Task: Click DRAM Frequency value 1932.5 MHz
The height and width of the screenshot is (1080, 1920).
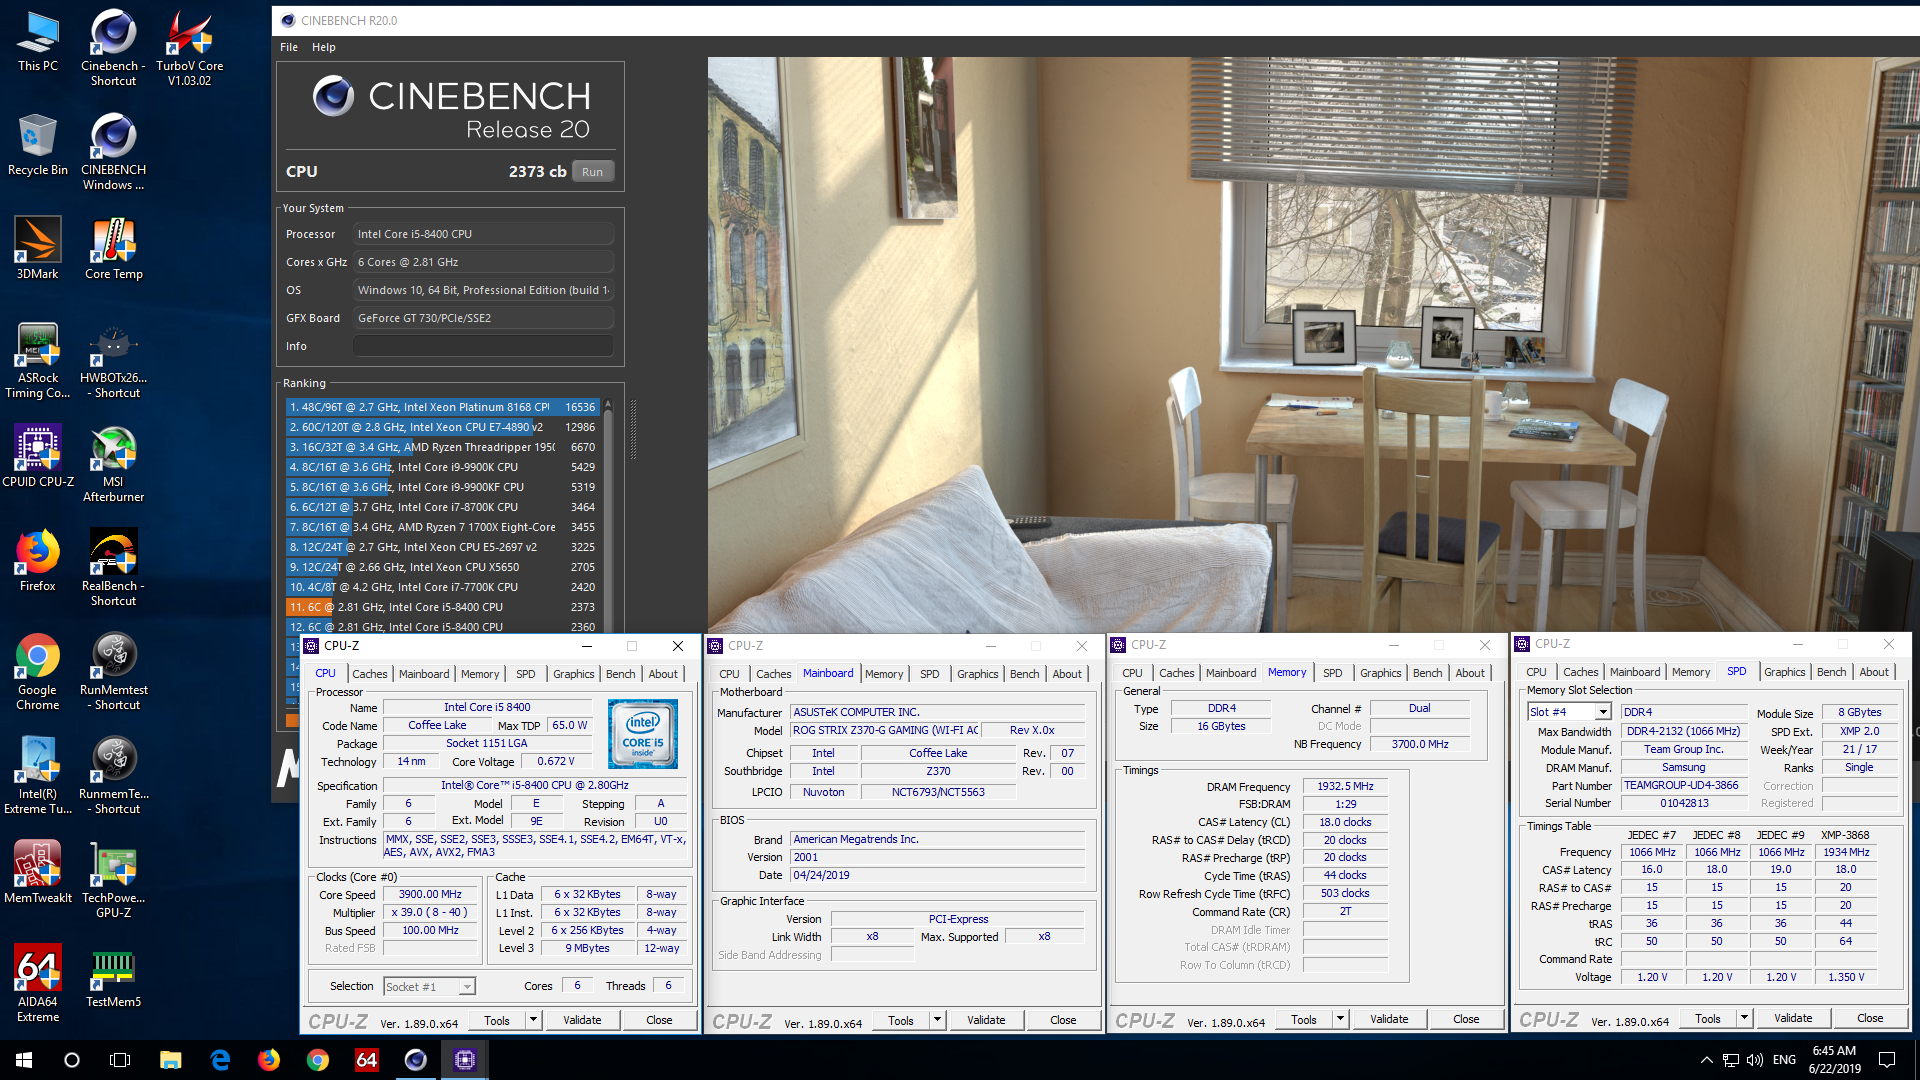Action: pyautogui.click(x=1345, y=787)
